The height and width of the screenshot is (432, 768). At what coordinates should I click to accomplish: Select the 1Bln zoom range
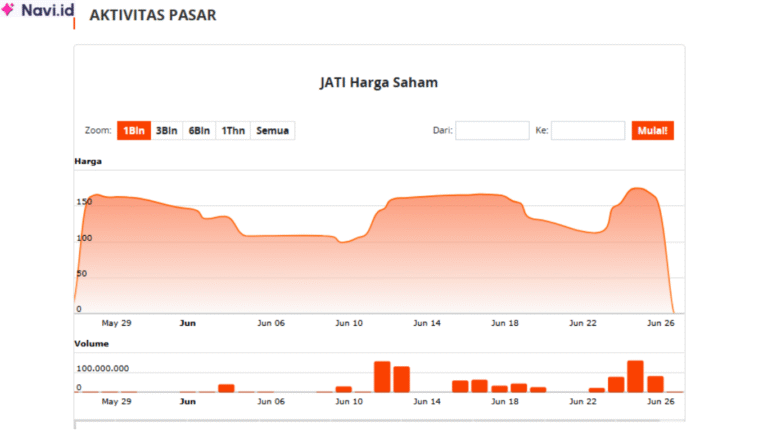click(134, 131)
